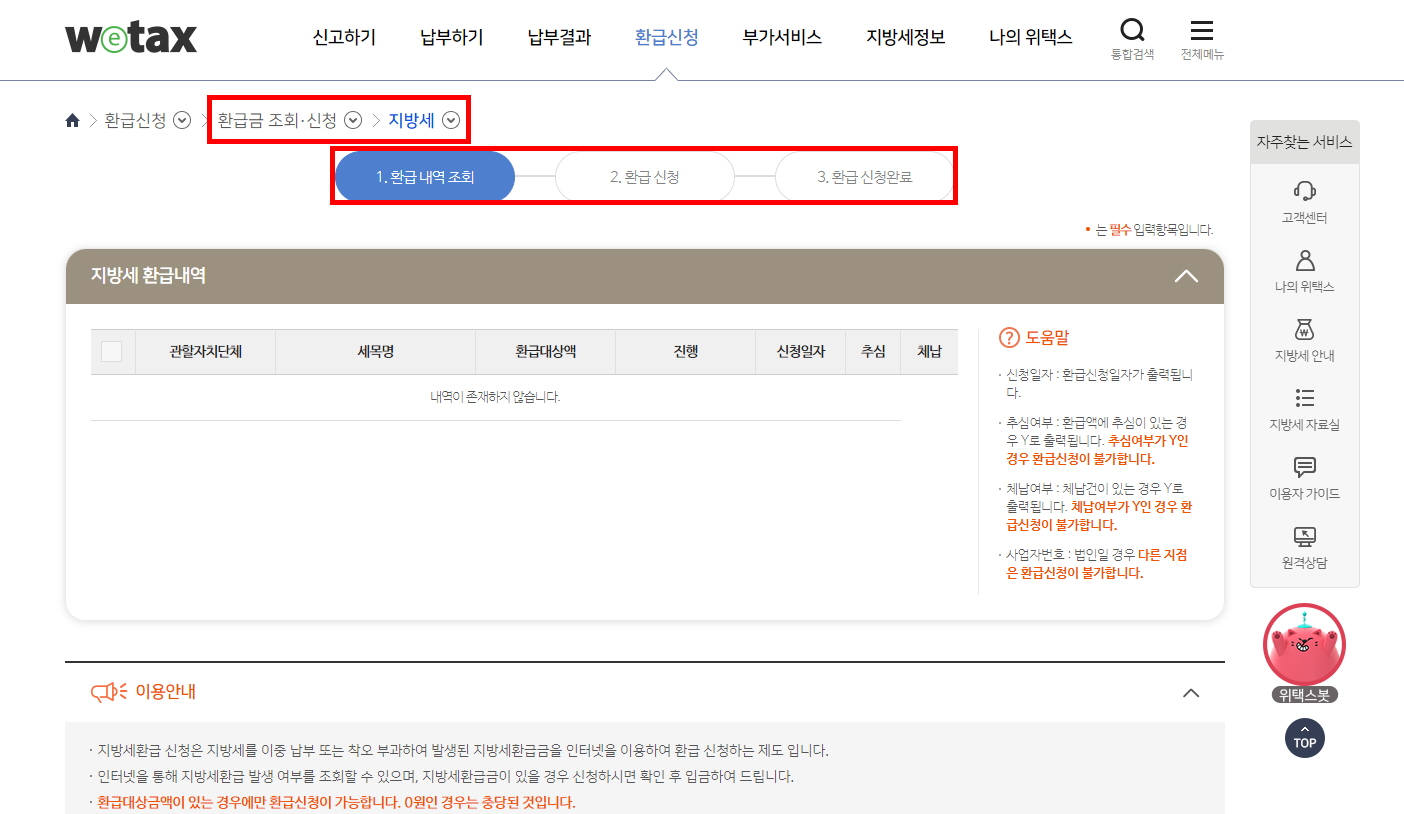
Task: Click the 세목명 column header
Action: [375, 352]
